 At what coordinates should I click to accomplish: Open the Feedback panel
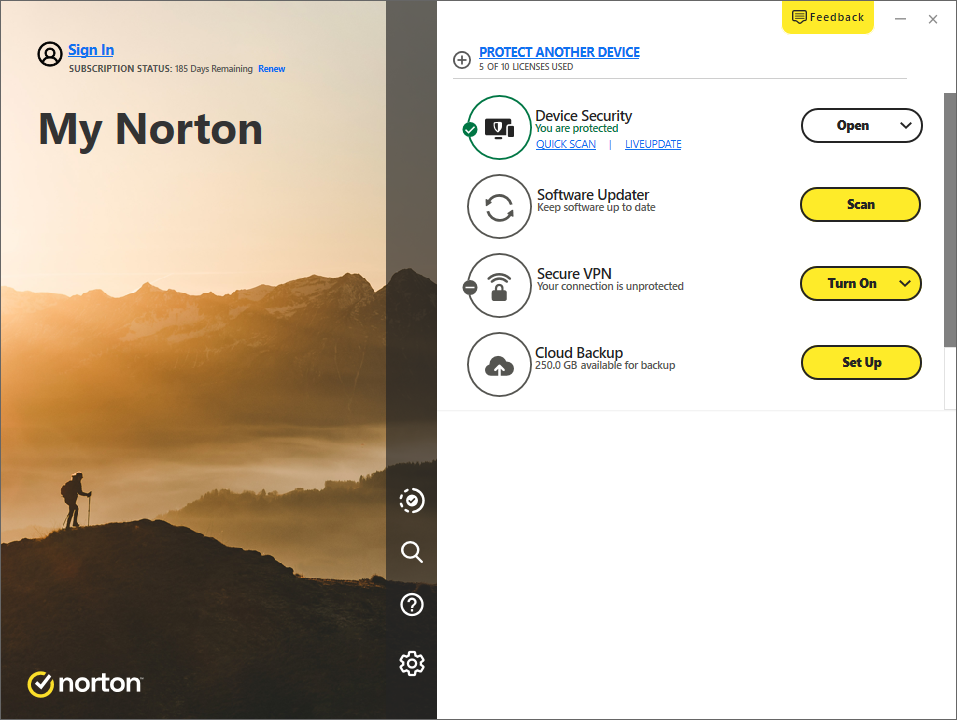(x=827, y=17)
